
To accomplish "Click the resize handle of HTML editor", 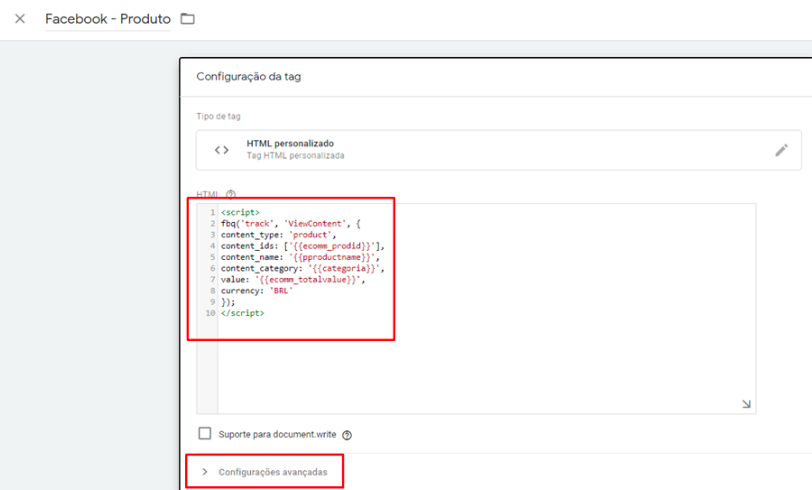I will click(x=746, y=404).
